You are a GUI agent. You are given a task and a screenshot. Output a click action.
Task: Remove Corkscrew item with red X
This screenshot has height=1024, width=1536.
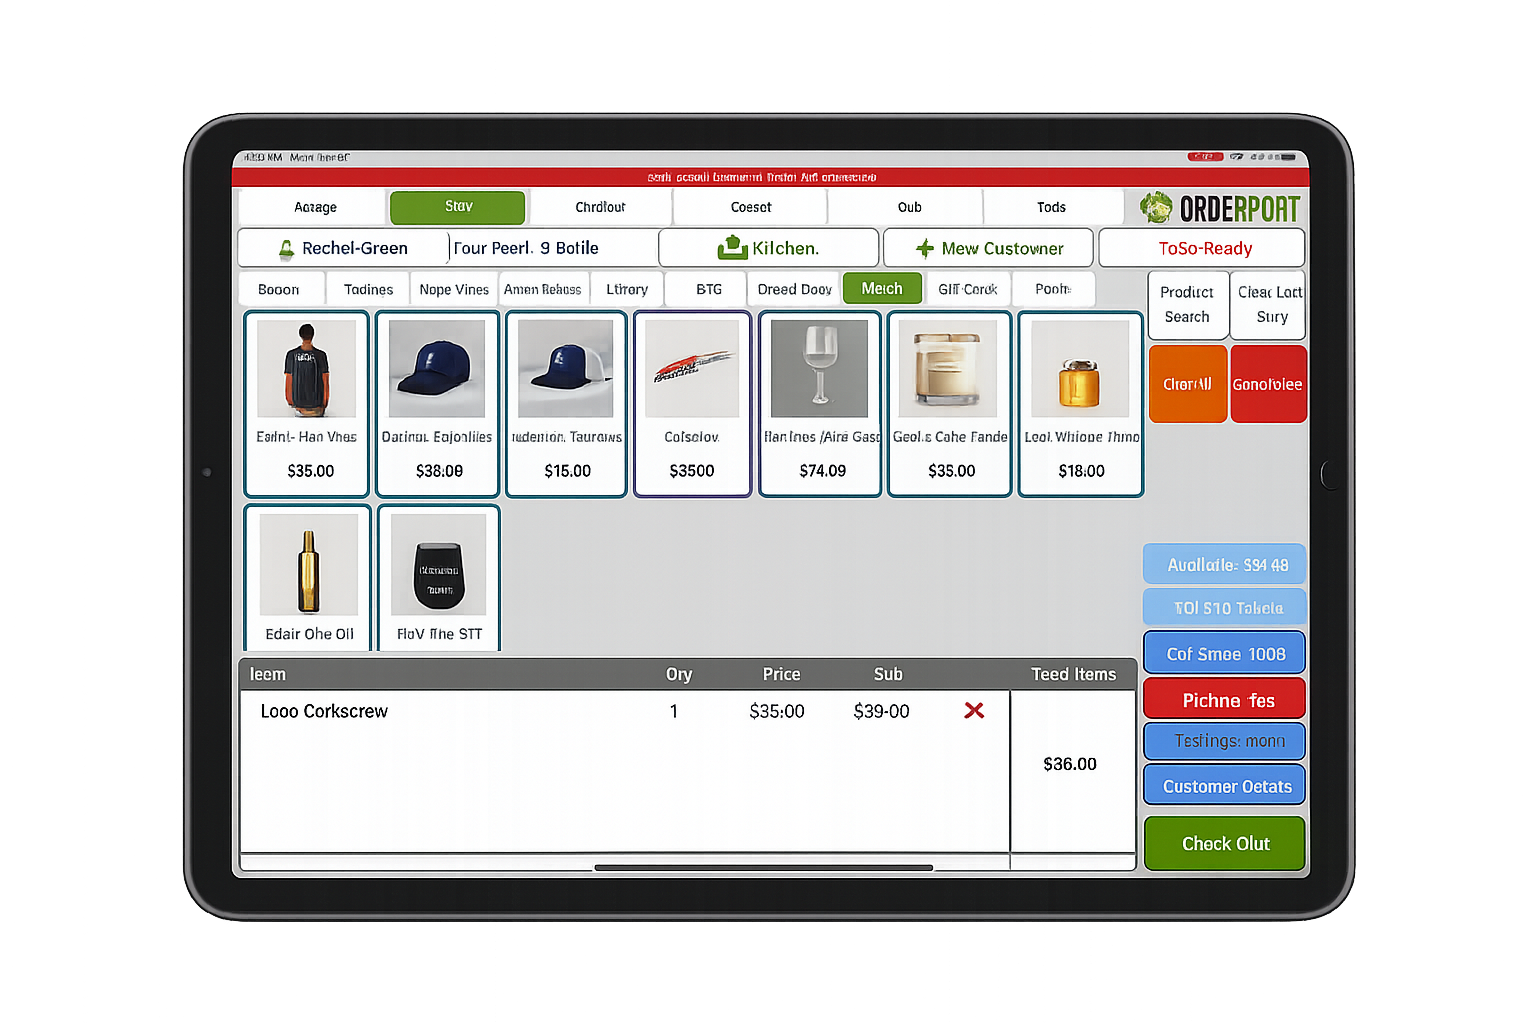click(x=973, y=711)
